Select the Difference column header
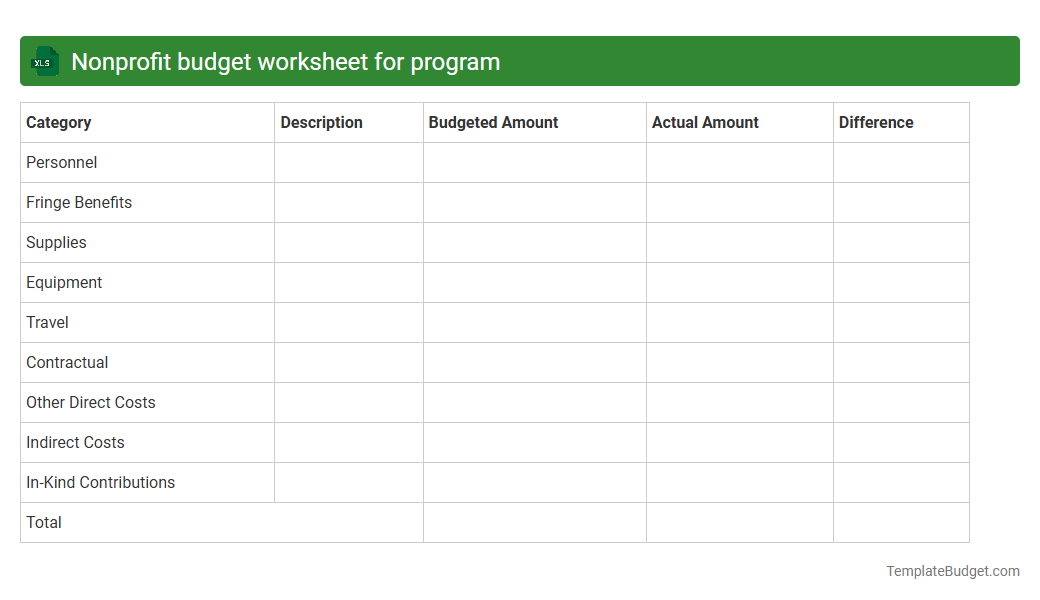This screenshot has height=600, width=1040. (x=876, y=122)
